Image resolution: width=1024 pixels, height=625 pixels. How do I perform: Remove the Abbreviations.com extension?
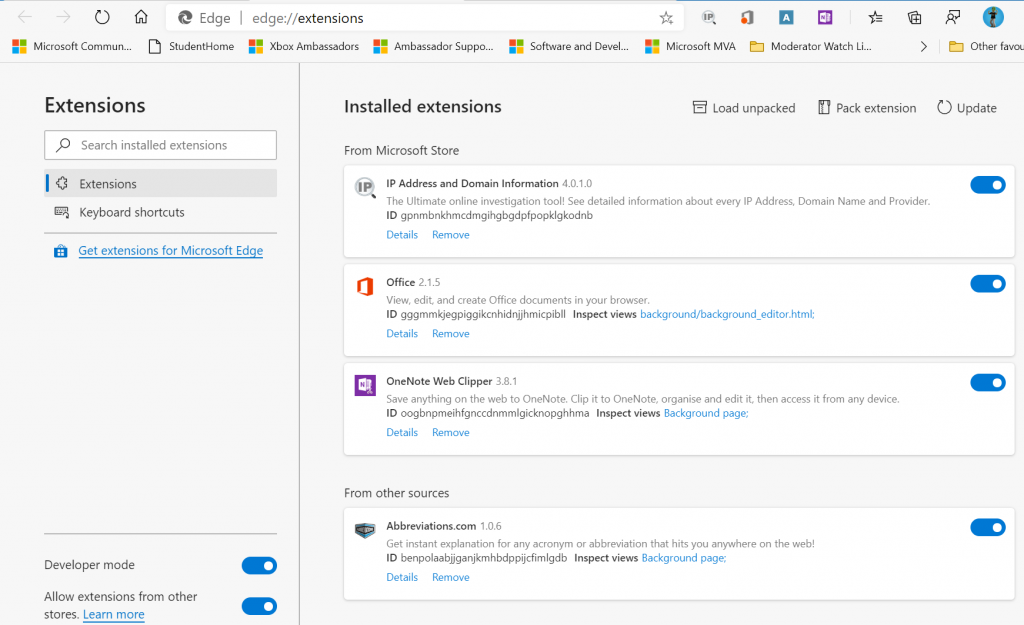click(x=450, y=577)
